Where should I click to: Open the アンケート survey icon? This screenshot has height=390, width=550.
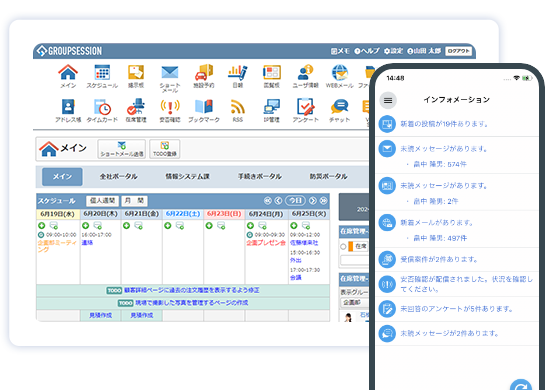click(x=305, y=107)
